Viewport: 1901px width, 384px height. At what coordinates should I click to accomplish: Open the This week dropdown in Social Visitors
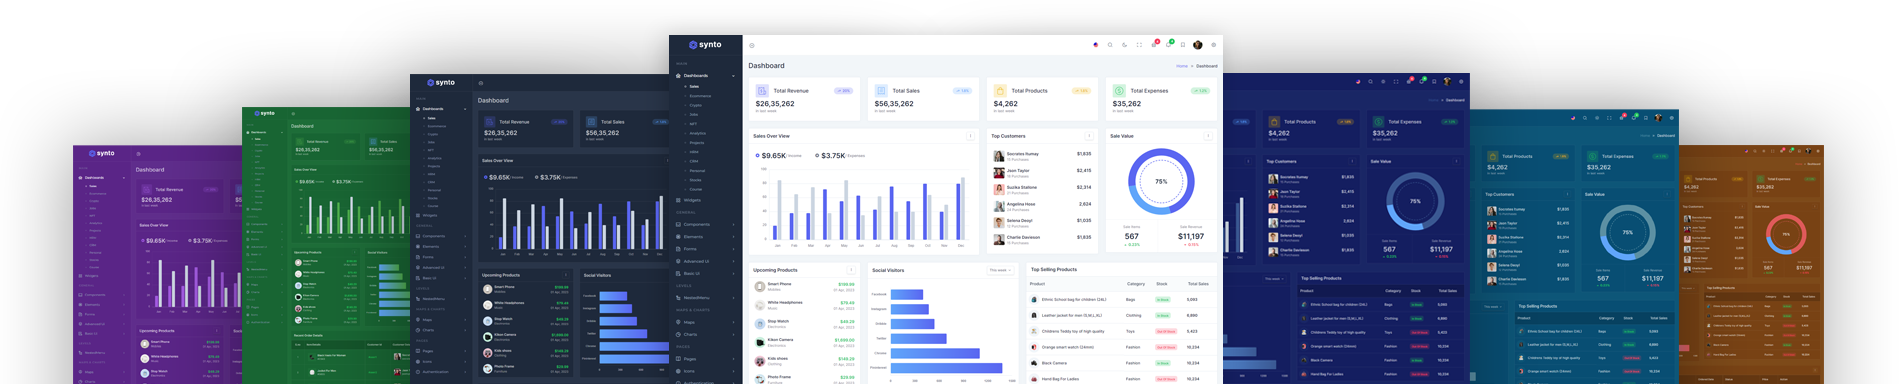click(1000, 270)
